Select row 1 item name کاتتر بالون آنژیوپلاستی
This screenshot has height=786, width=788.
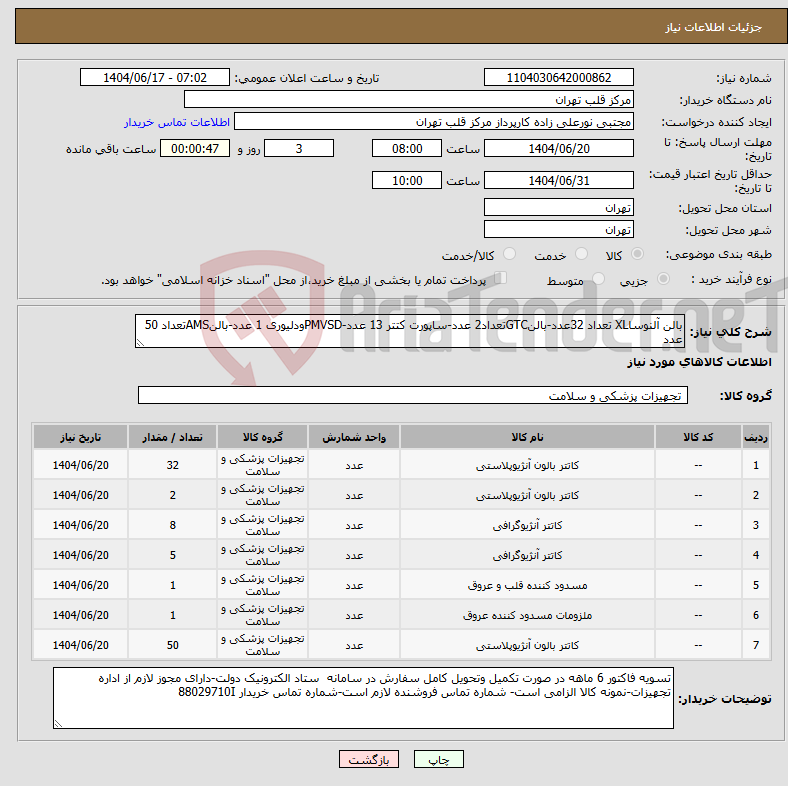527,465
